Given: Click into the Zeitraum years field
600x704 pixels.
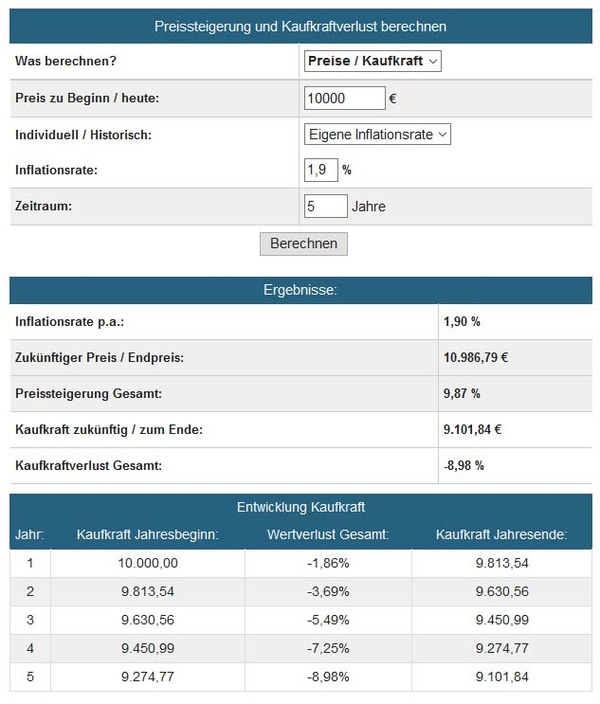Looking at the screenshot, I should click(x=326, y=206).
